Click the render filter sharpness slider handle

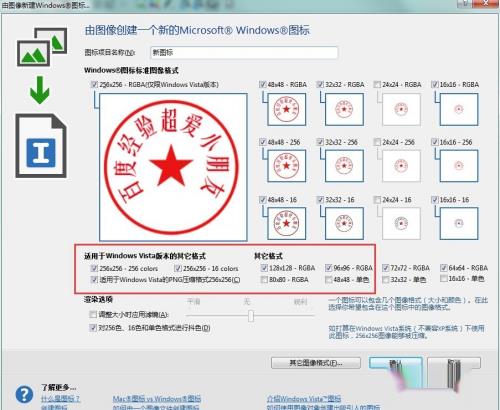click(x=251, y=316)
